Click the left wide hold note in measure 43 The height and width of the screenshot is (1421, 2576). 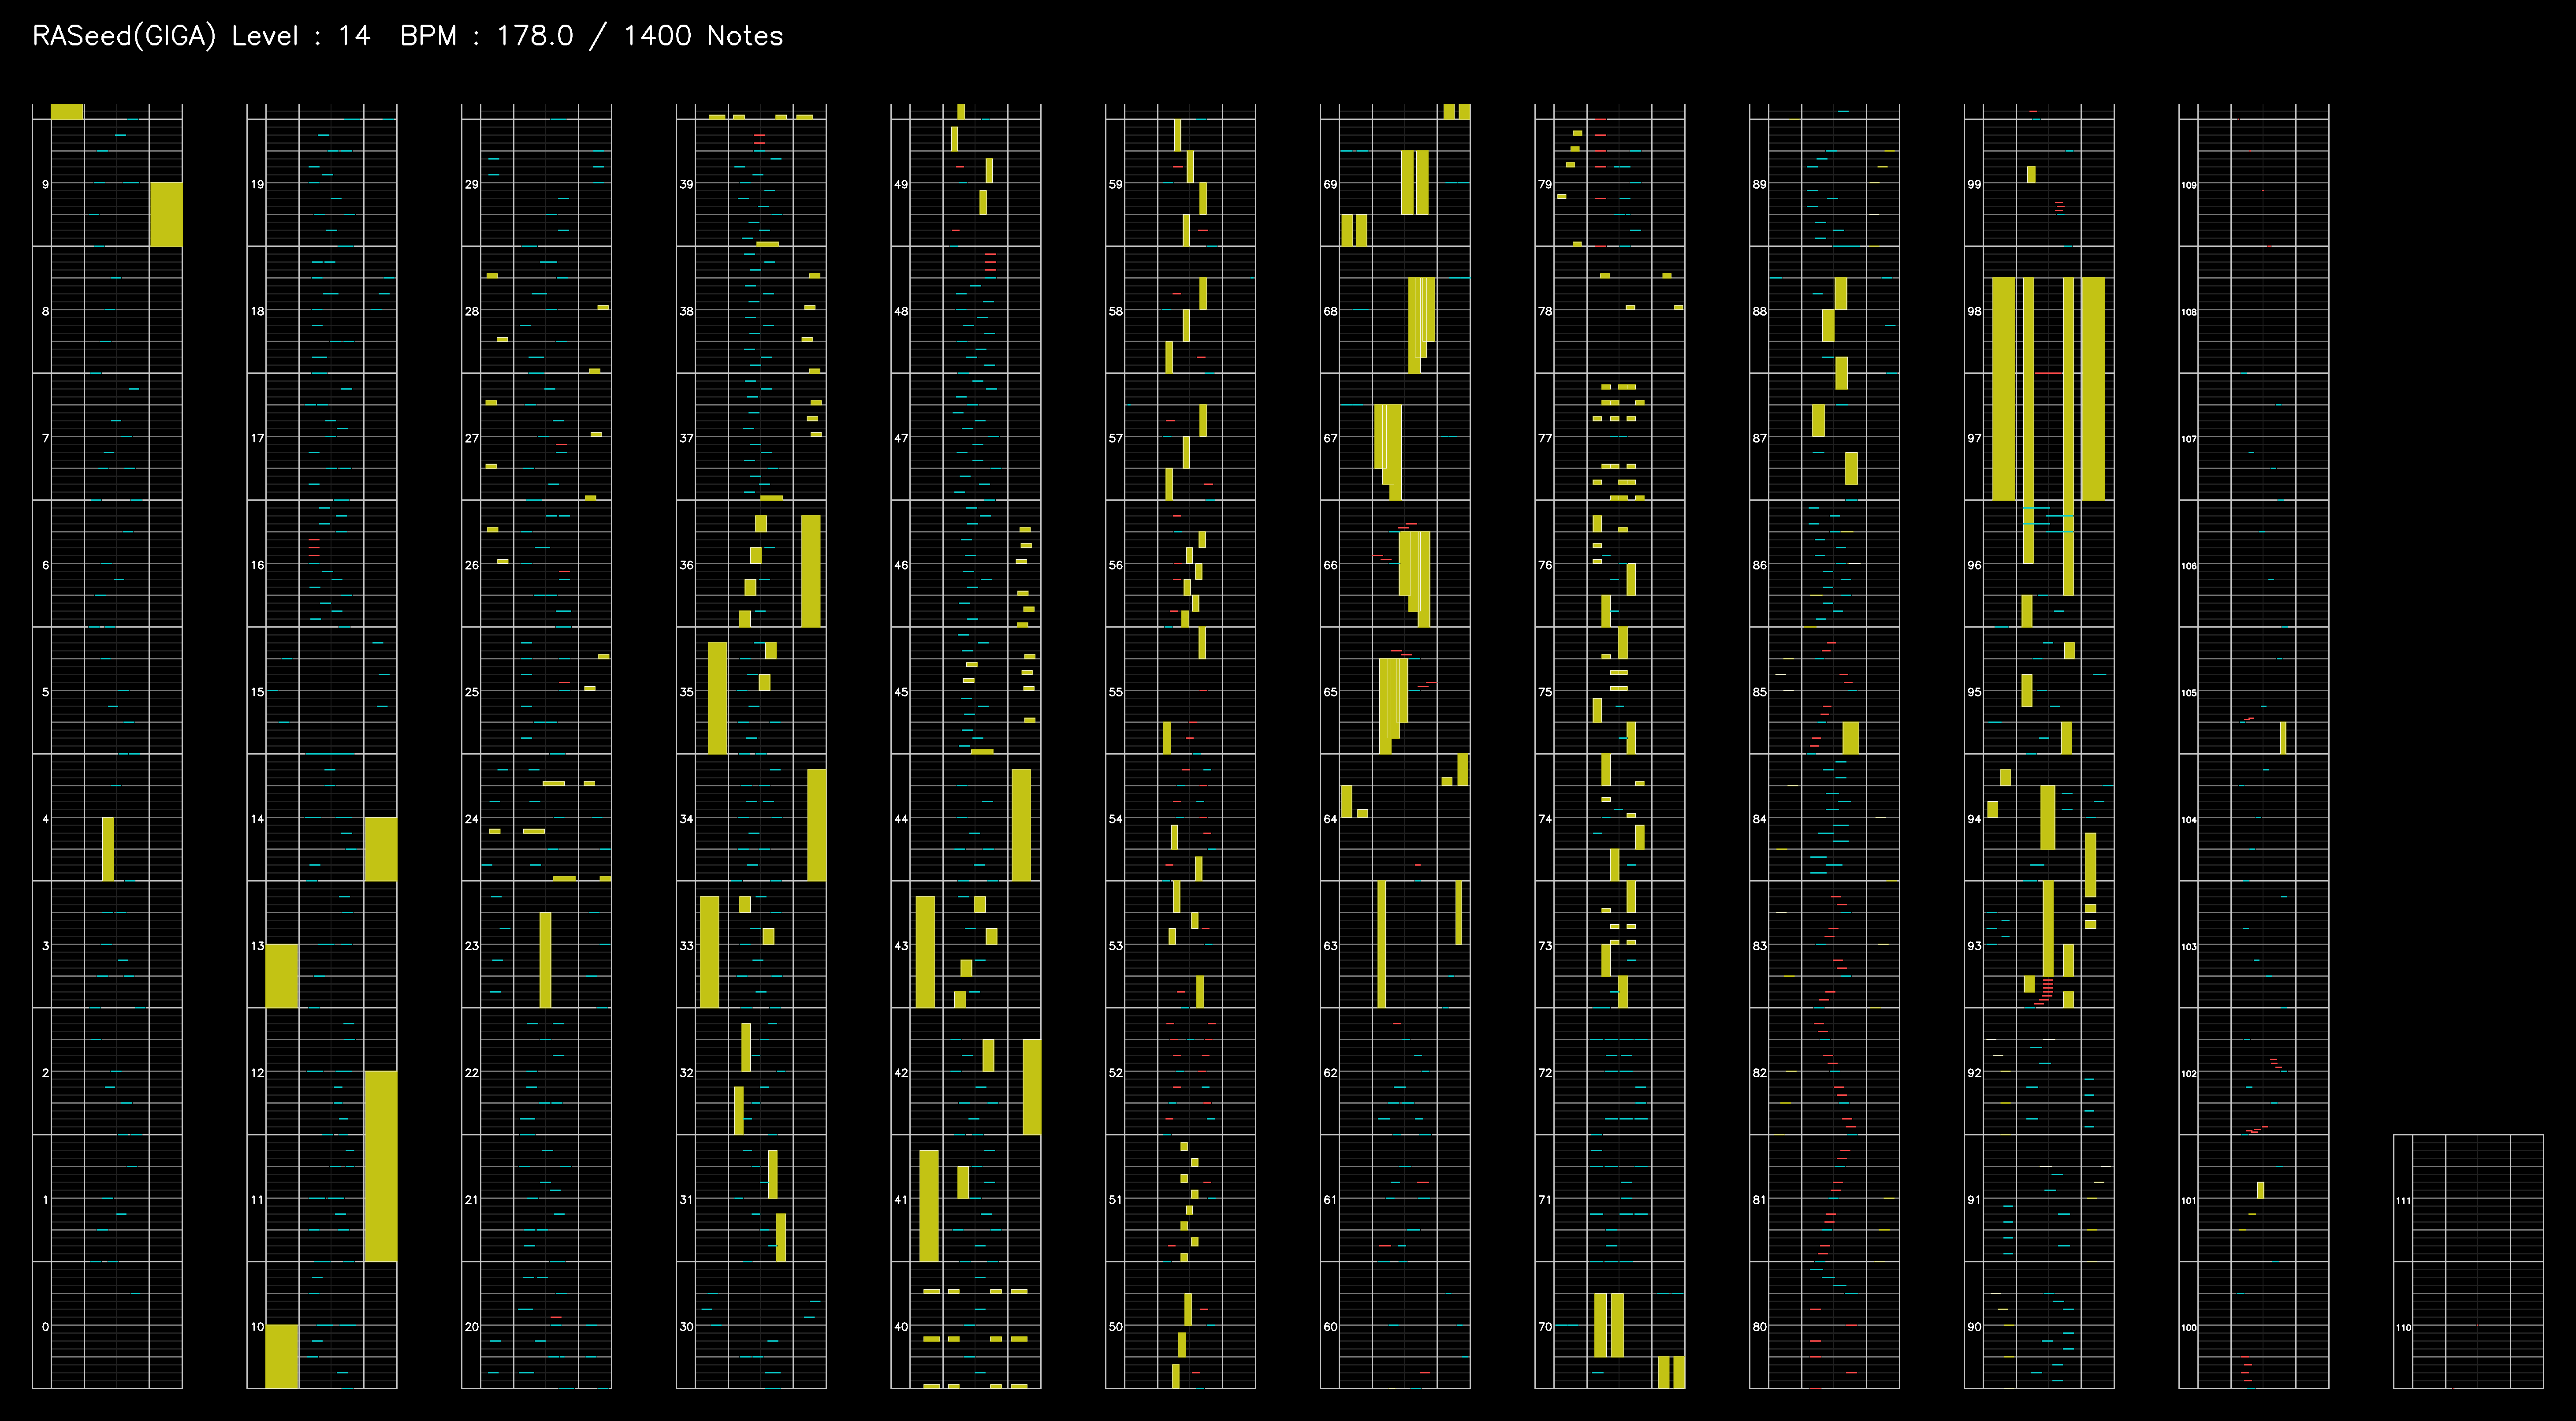point(925,951)
